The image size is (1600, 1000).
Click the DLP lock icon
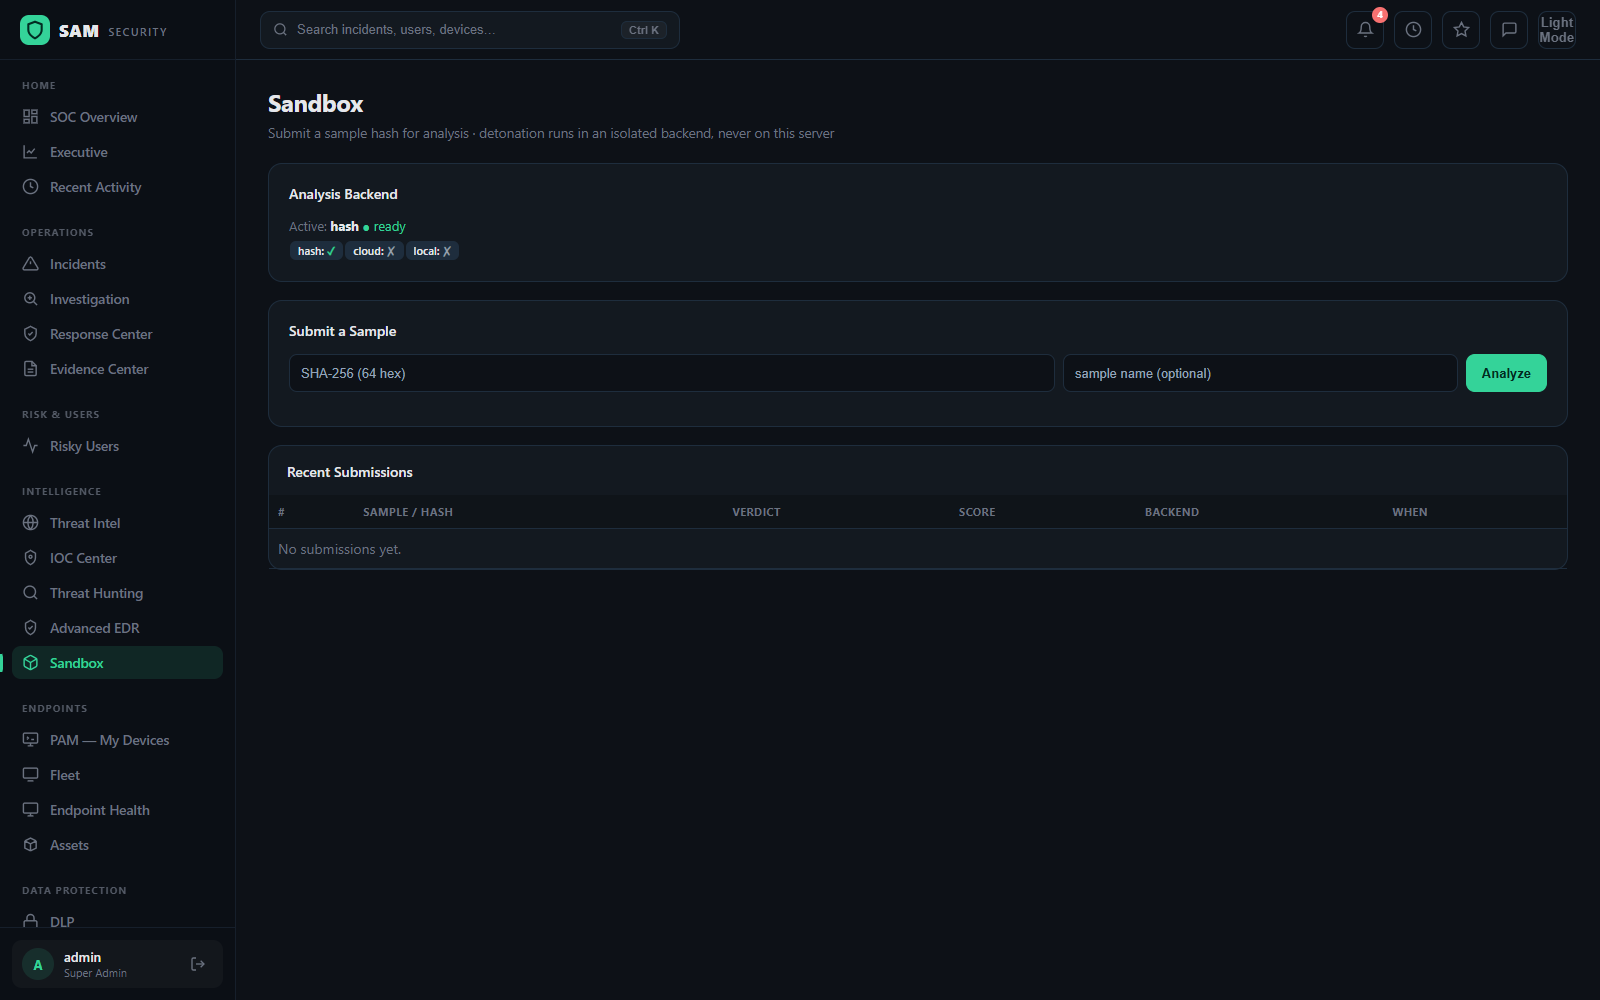31,921
